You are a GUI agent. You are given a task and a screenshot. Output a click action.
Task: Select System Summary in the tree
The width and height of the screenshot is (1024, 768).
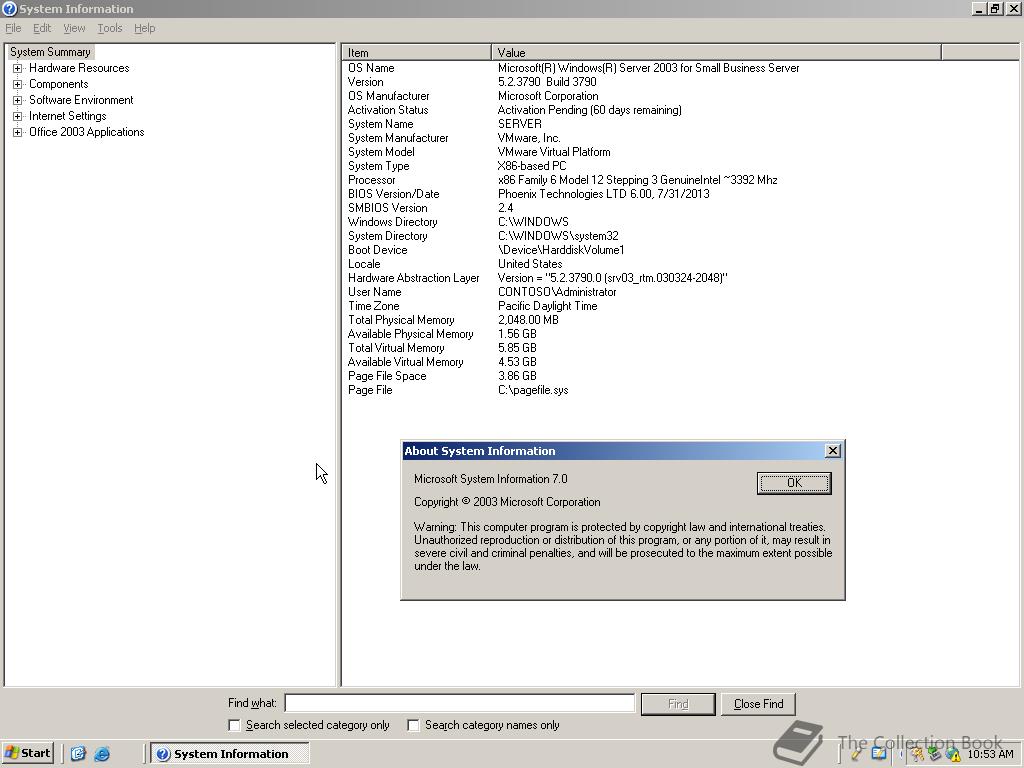click(x=50, y=52)
